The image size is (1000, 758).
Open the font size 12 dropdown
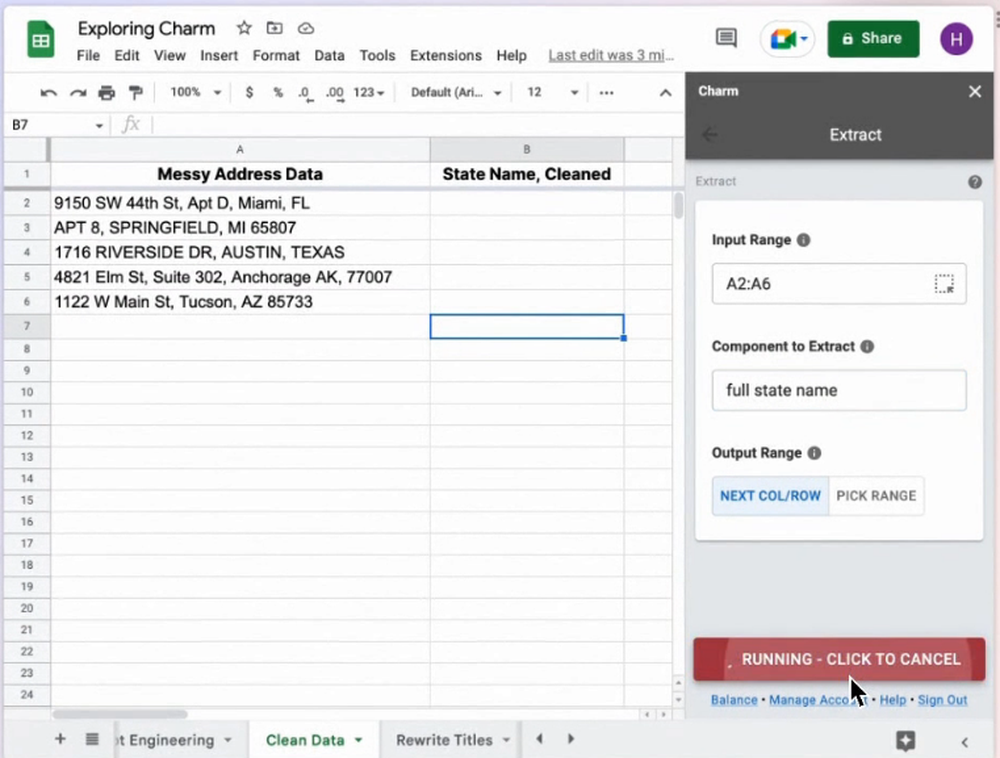(552, 93)
